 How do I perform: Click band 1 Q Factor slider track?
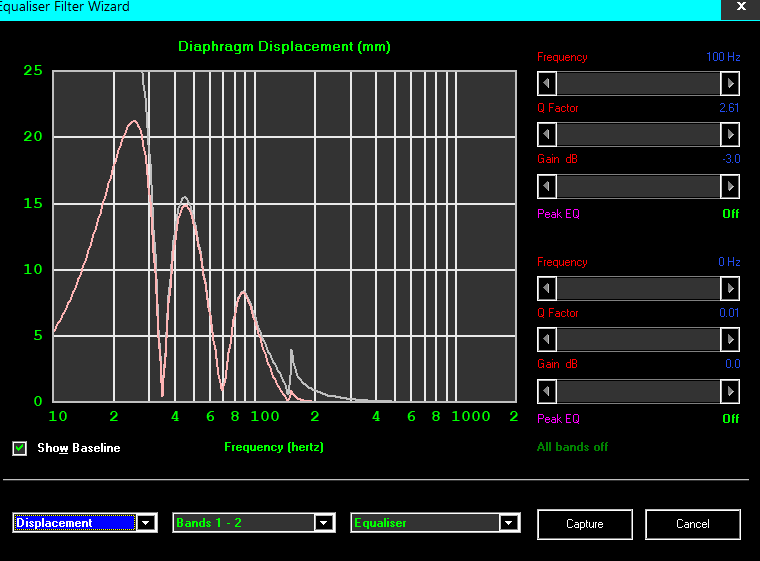[638, 134]
